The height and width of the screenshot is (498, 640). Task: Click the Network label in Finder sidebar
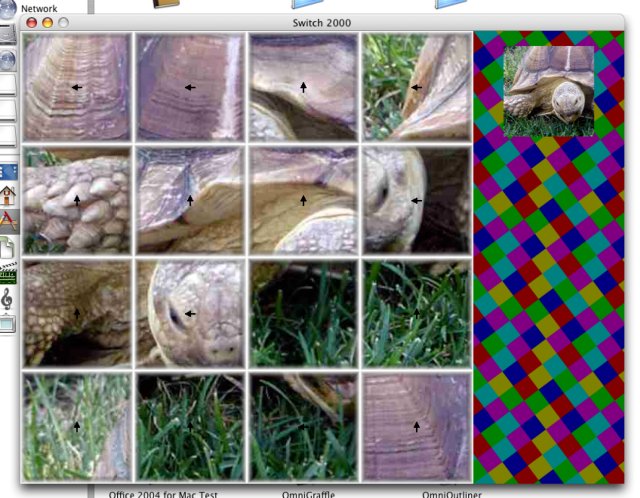[39, 8]
